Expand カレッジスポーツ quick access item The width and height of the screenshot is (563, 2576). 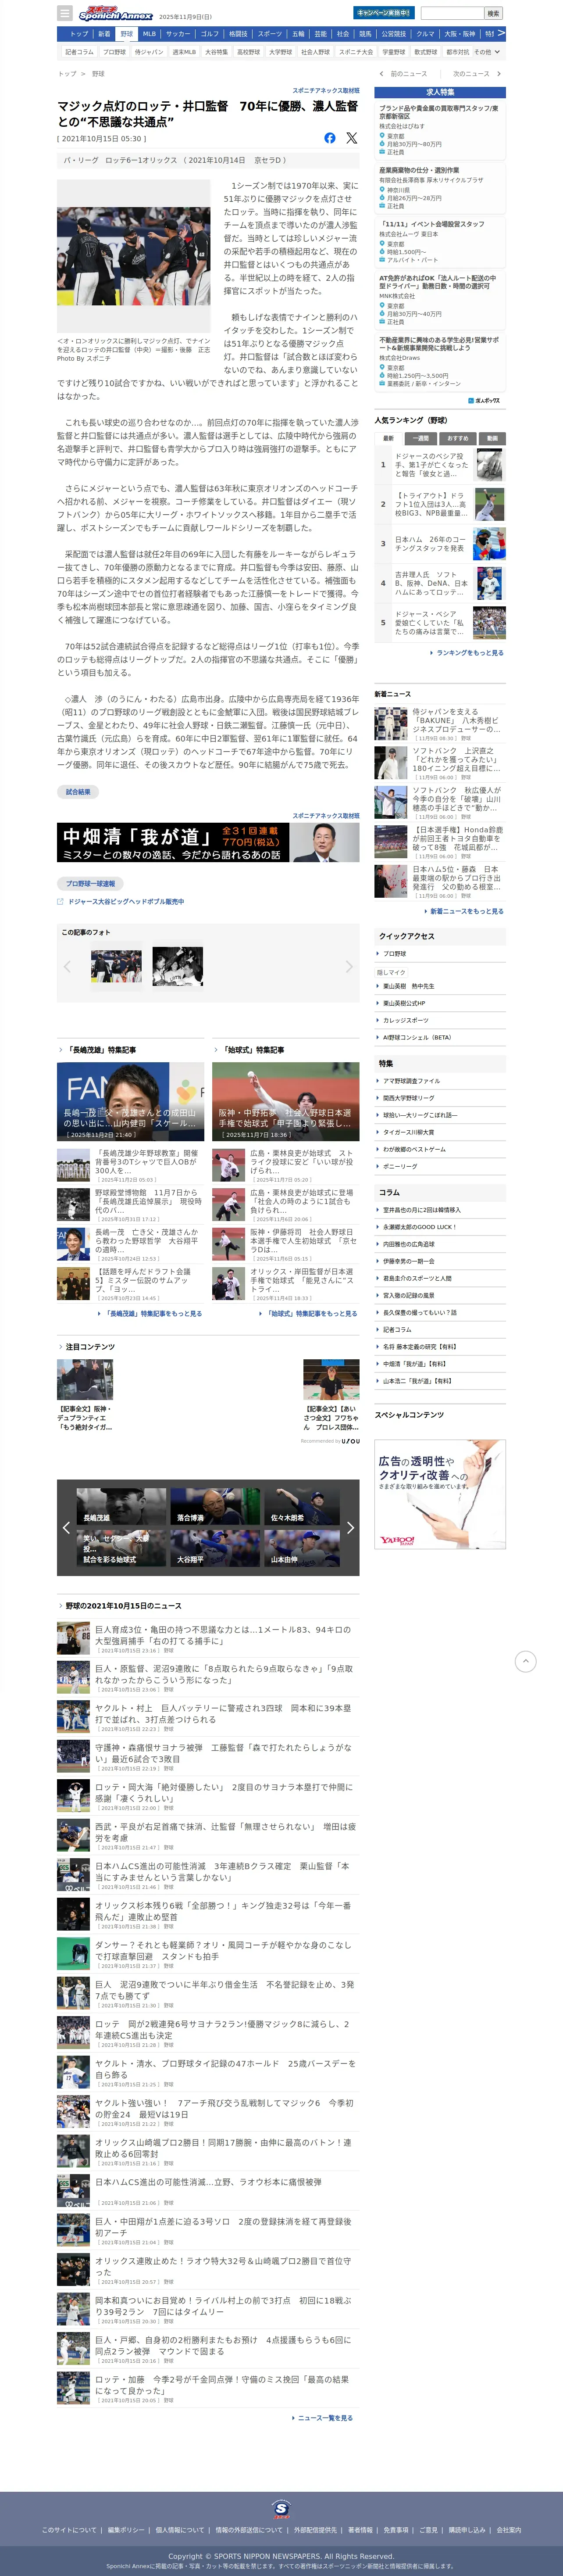coord(440,1020)
